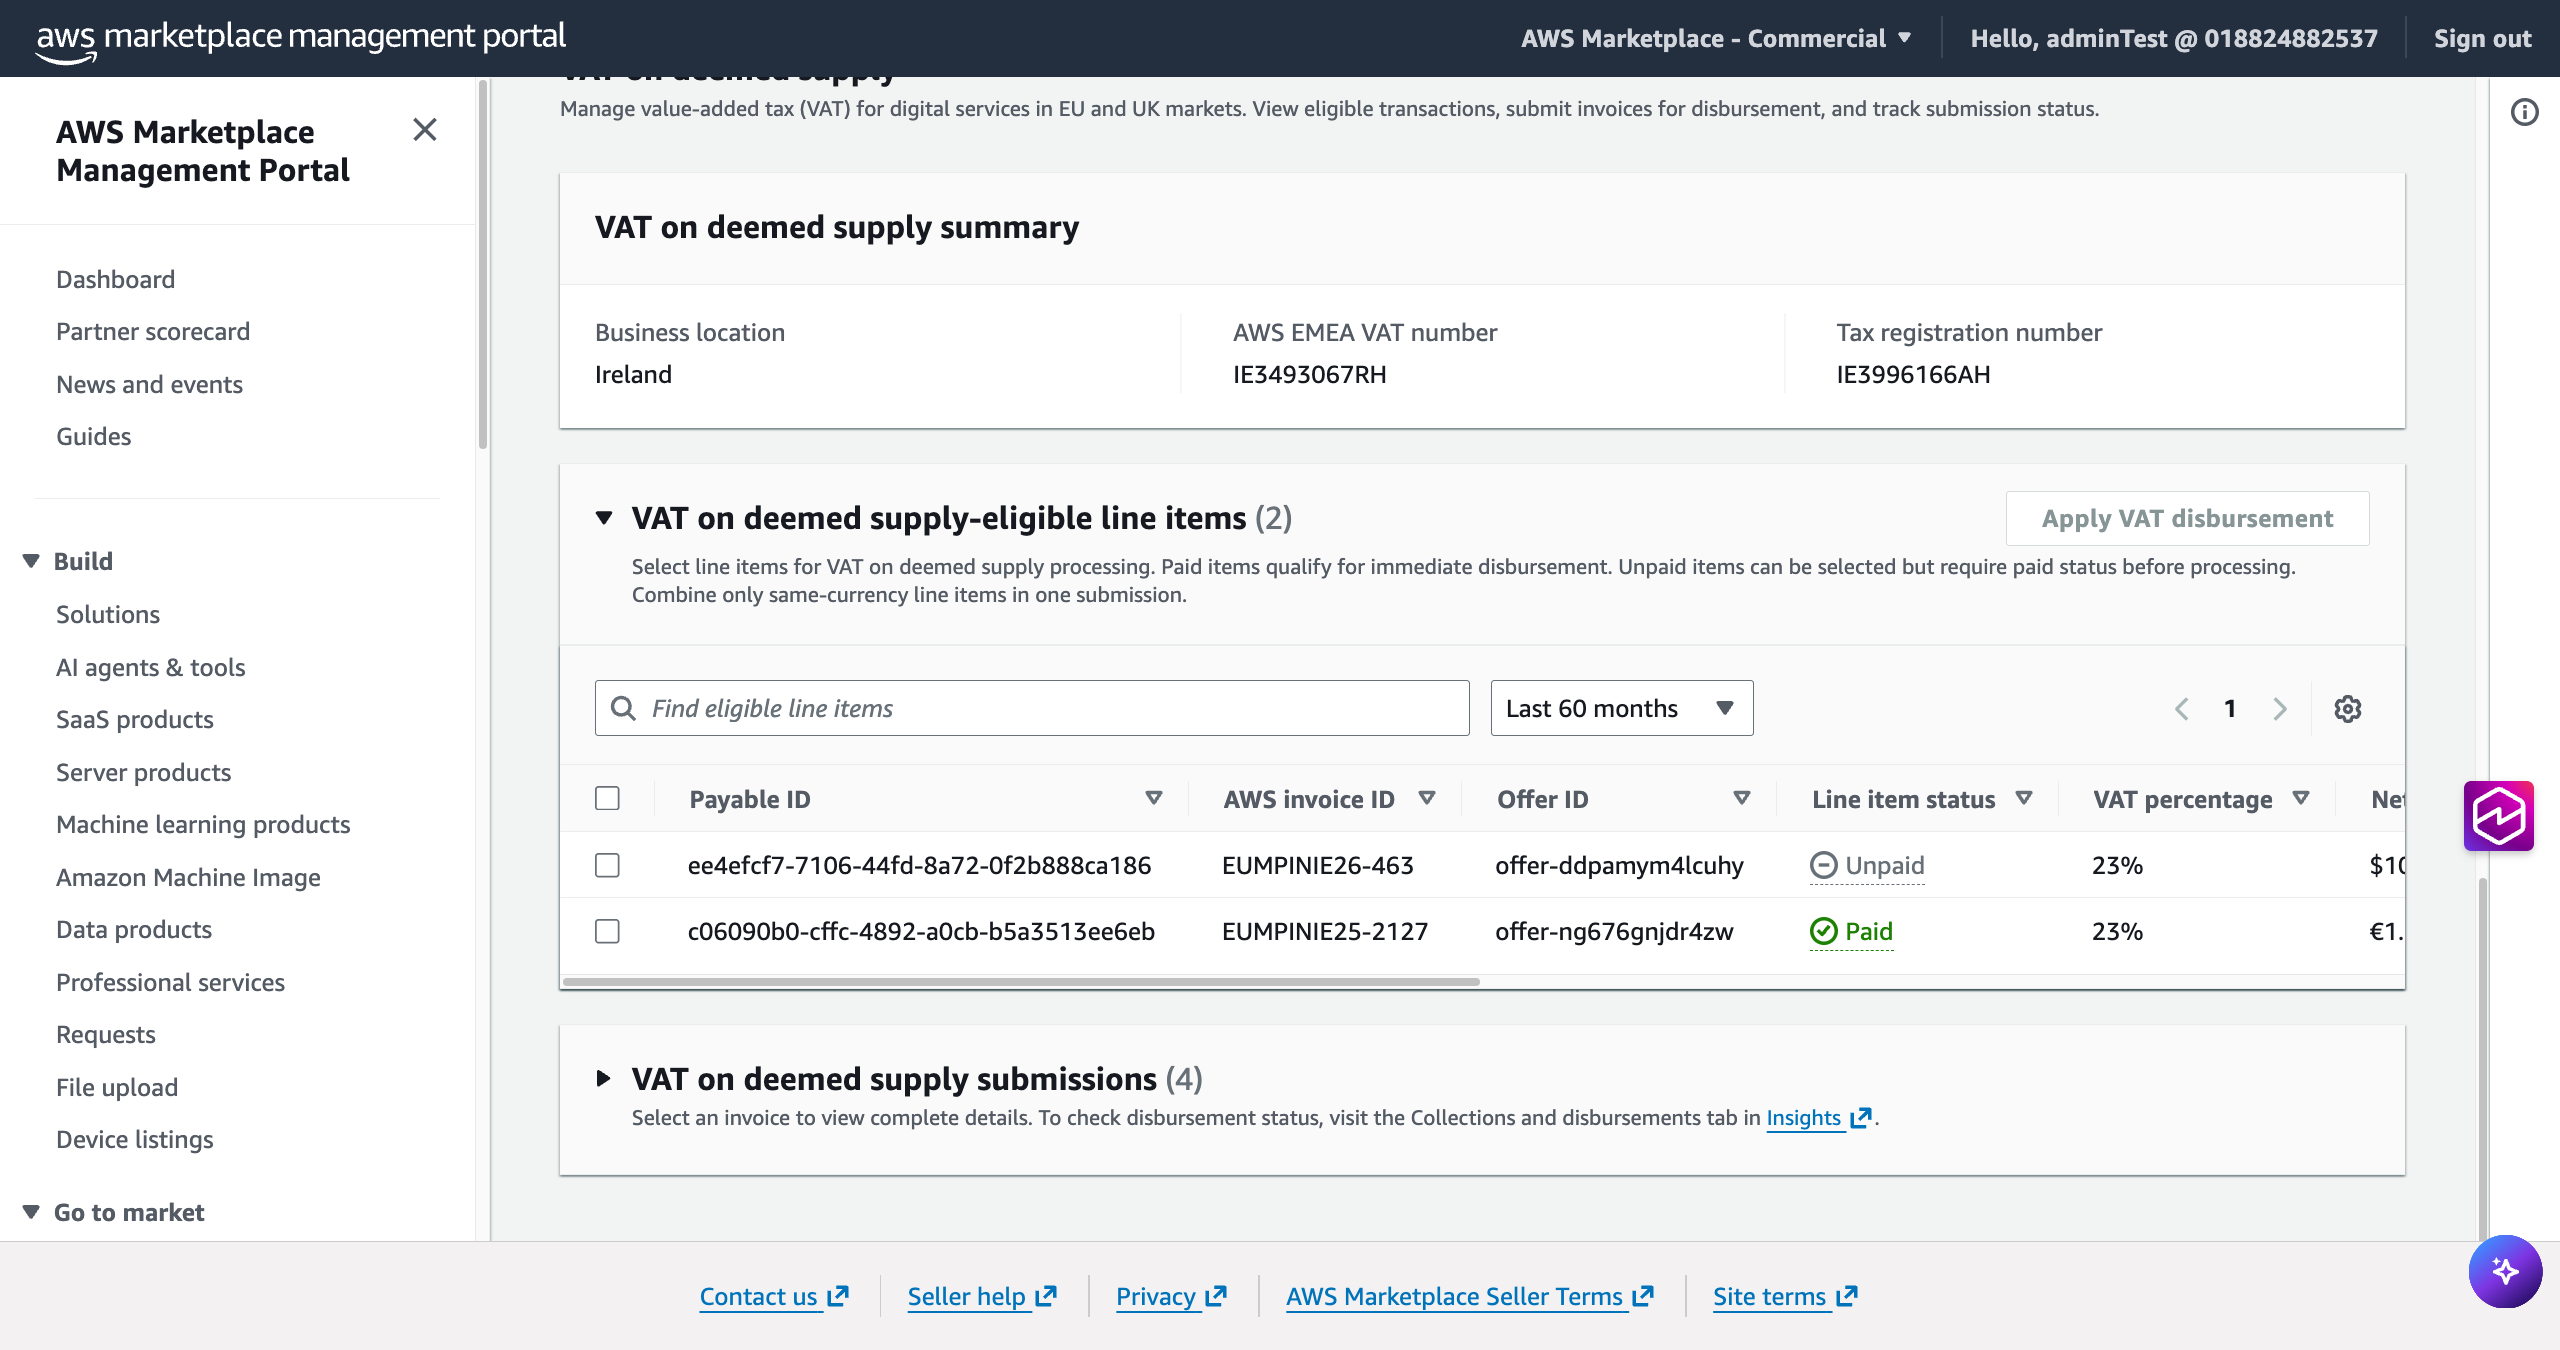The height and width of the screenshot is (1350, 2560).
Task: Click the search magnifier icon
Action: point(623,708)
